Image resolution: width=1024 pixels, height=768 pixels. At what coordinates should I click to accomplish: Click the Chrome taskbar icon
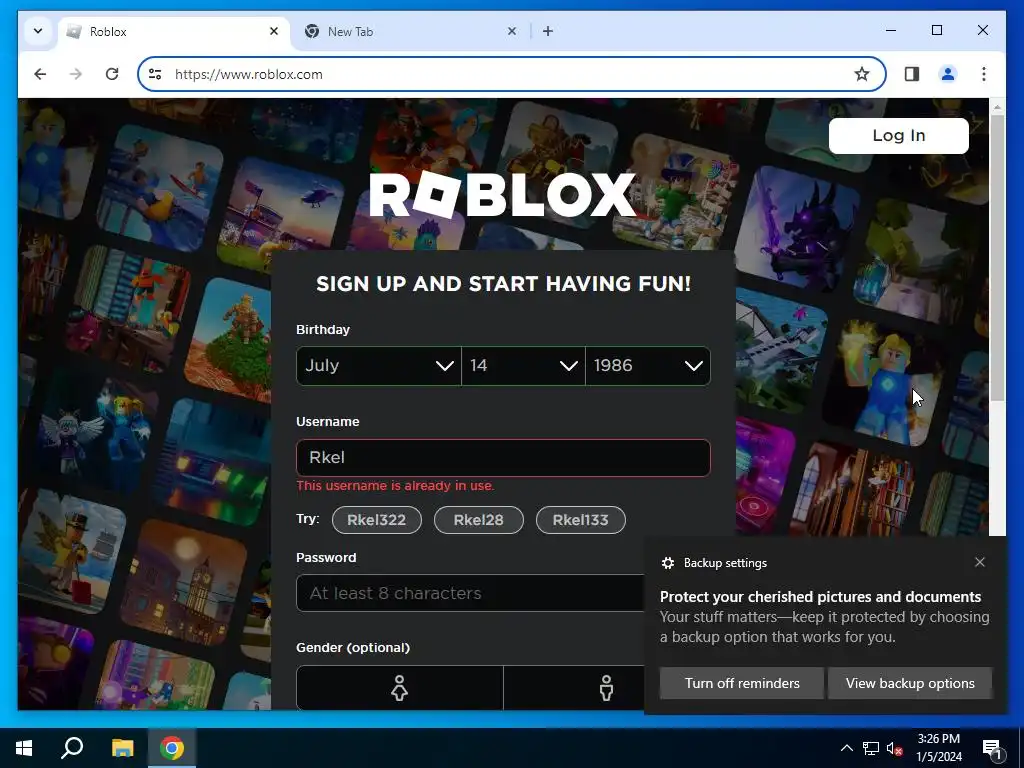(x=172, y=748)
